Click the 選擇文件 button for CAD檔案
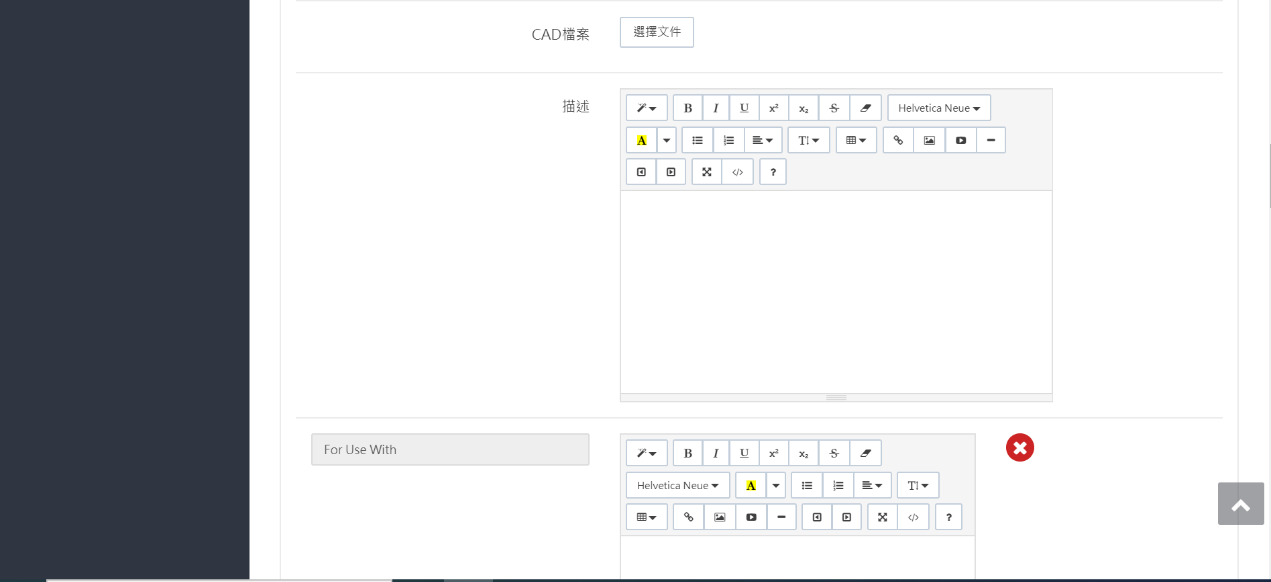This screenshot has height=582, width=1271. pos(656,32)
